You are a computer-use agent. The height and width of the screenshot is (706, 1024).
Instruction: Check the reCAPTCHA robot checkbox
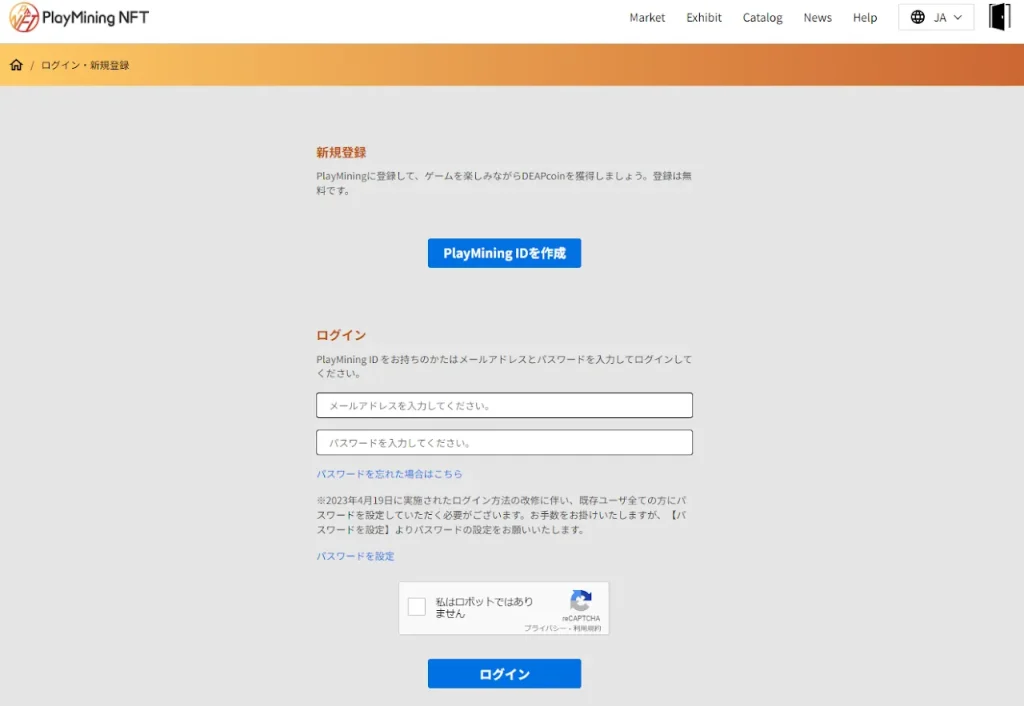[417, 607]
